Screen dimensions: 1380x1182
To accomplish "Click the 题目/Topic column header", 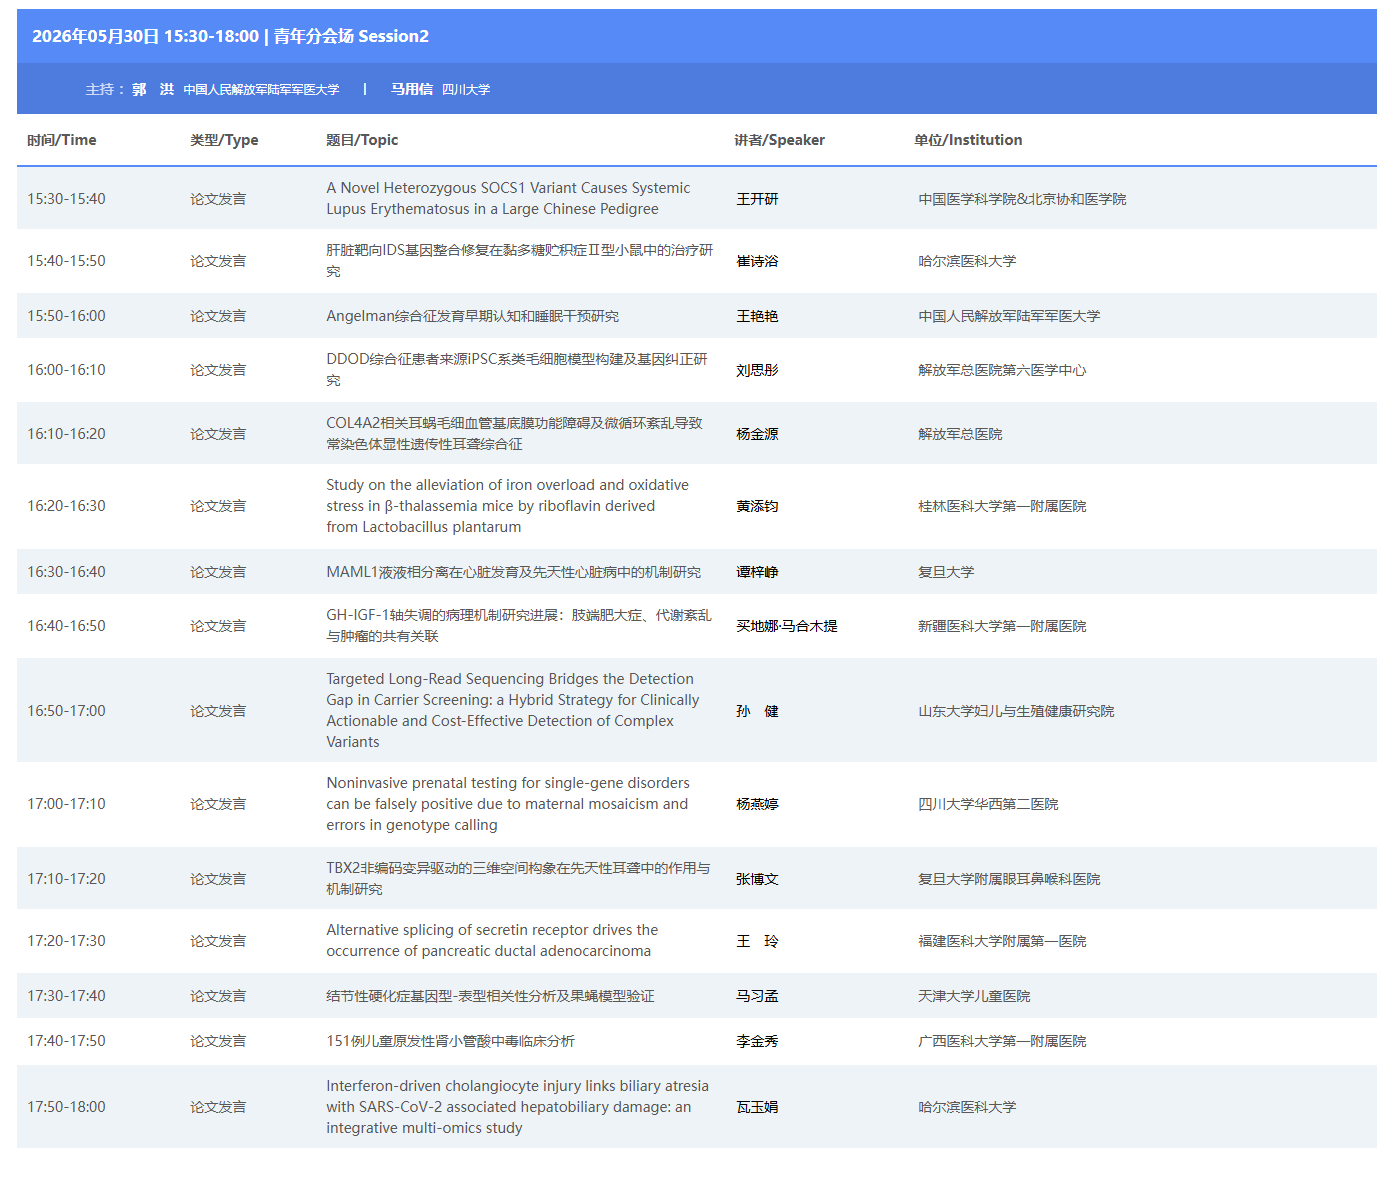I will (362, 140).
